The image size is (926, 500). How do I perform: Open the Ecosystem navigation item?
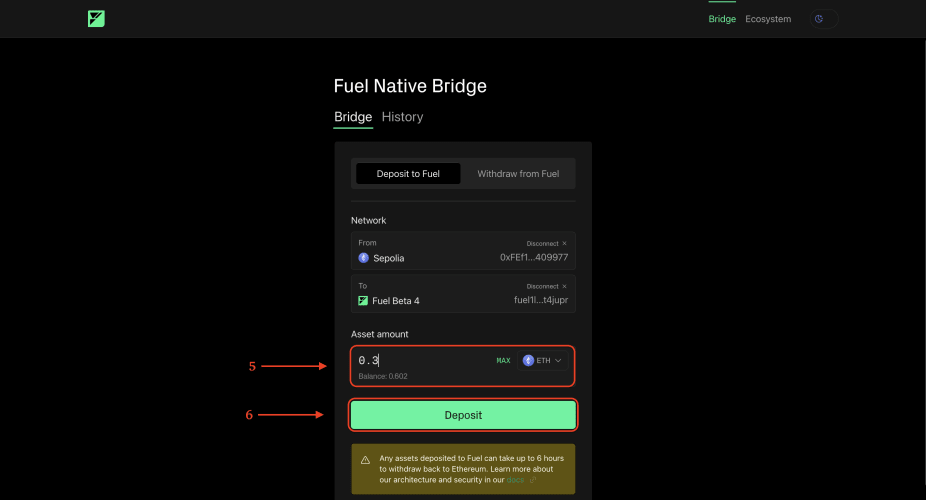pyautogui.click(x=768, y=19)
